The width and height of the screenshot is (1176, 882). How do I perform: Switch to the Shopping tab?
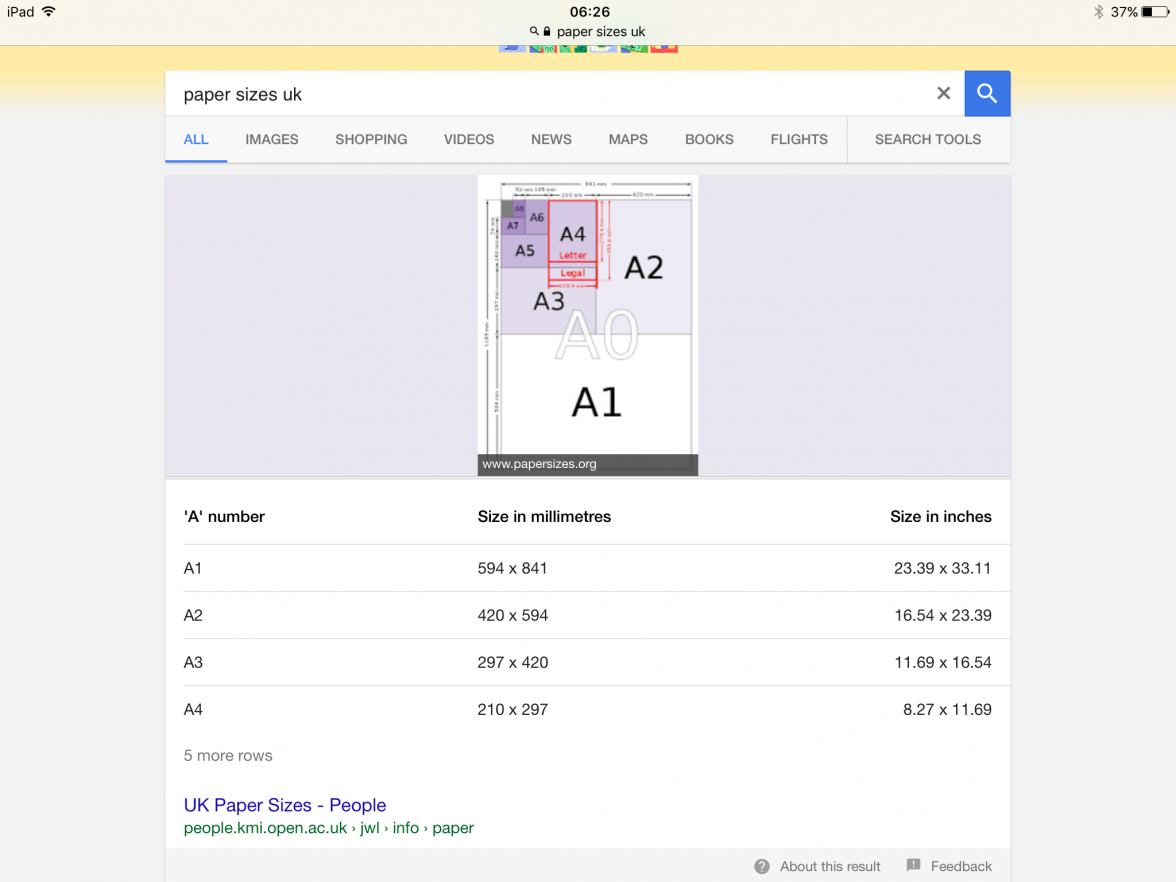pyautogui.click(x=371, y=140)
